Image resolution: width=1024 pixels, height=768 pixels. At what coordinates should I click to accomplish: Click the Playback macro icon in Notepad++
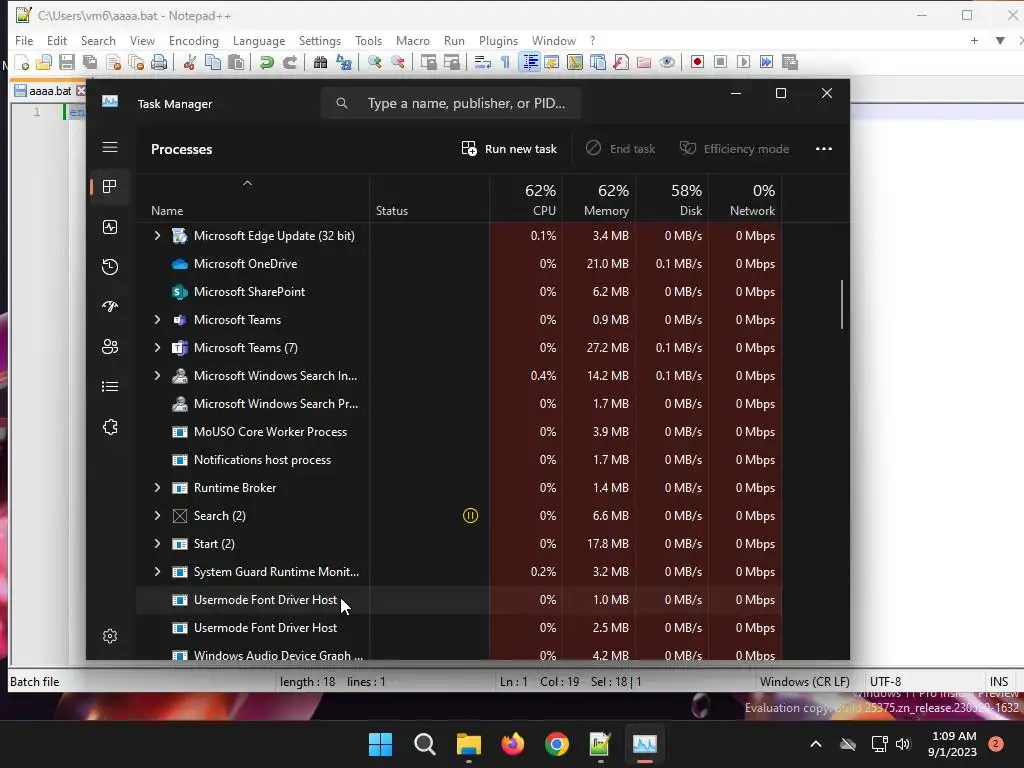[x=743, y=62]
